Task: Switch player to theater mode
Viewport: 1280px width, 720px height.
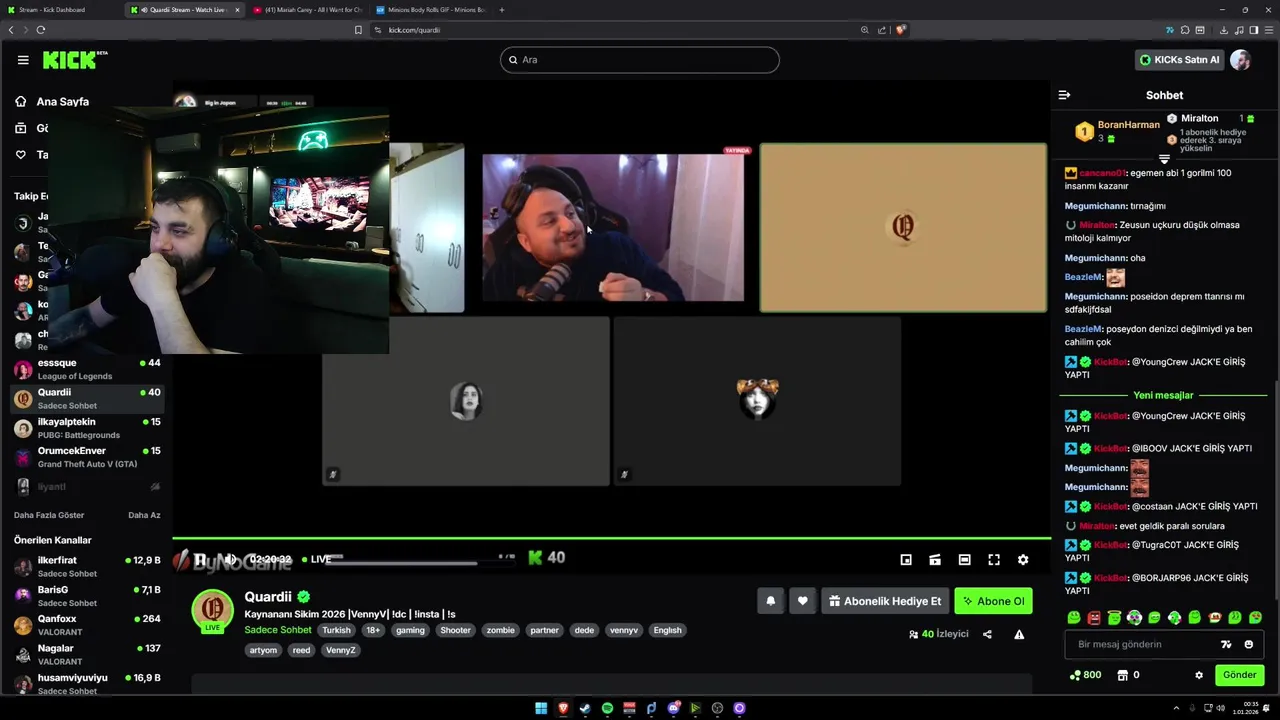Action: (x=964, y=560)
